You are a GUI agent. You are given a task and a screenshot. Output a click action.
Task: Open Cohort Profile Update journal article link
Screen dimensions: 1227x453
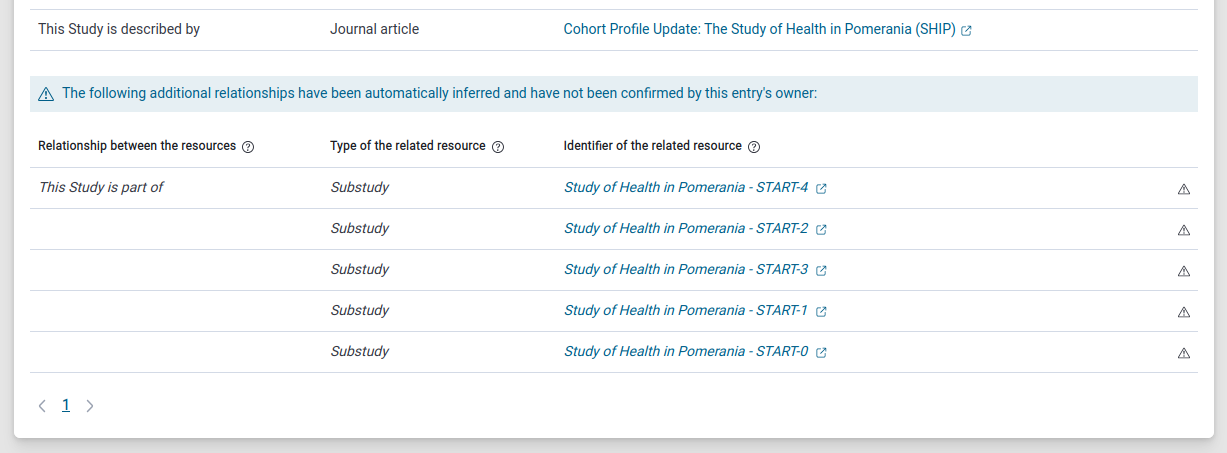click(x=759, y=30)
